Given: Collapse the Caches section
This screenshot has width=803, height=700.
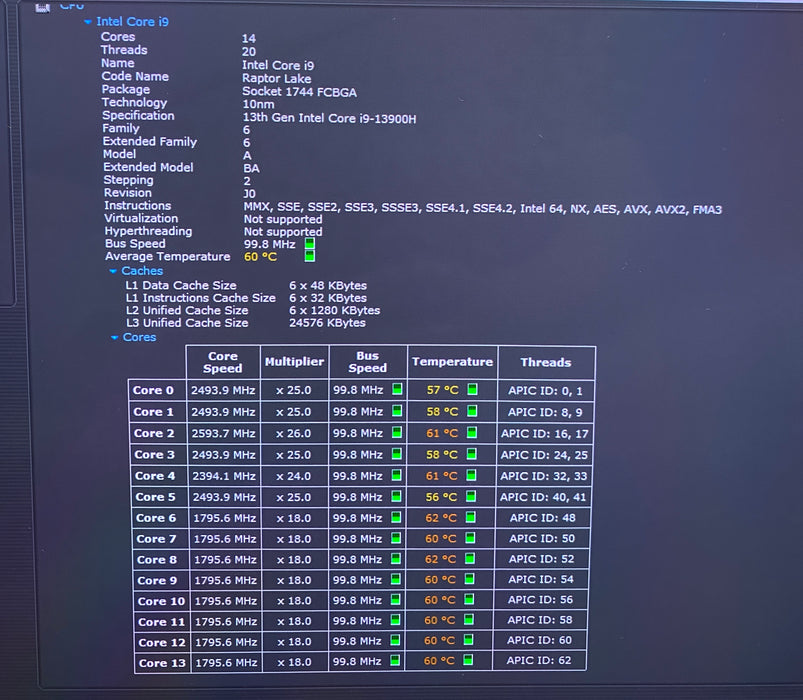Looking at the screenshot, I should tap(113, 271).
